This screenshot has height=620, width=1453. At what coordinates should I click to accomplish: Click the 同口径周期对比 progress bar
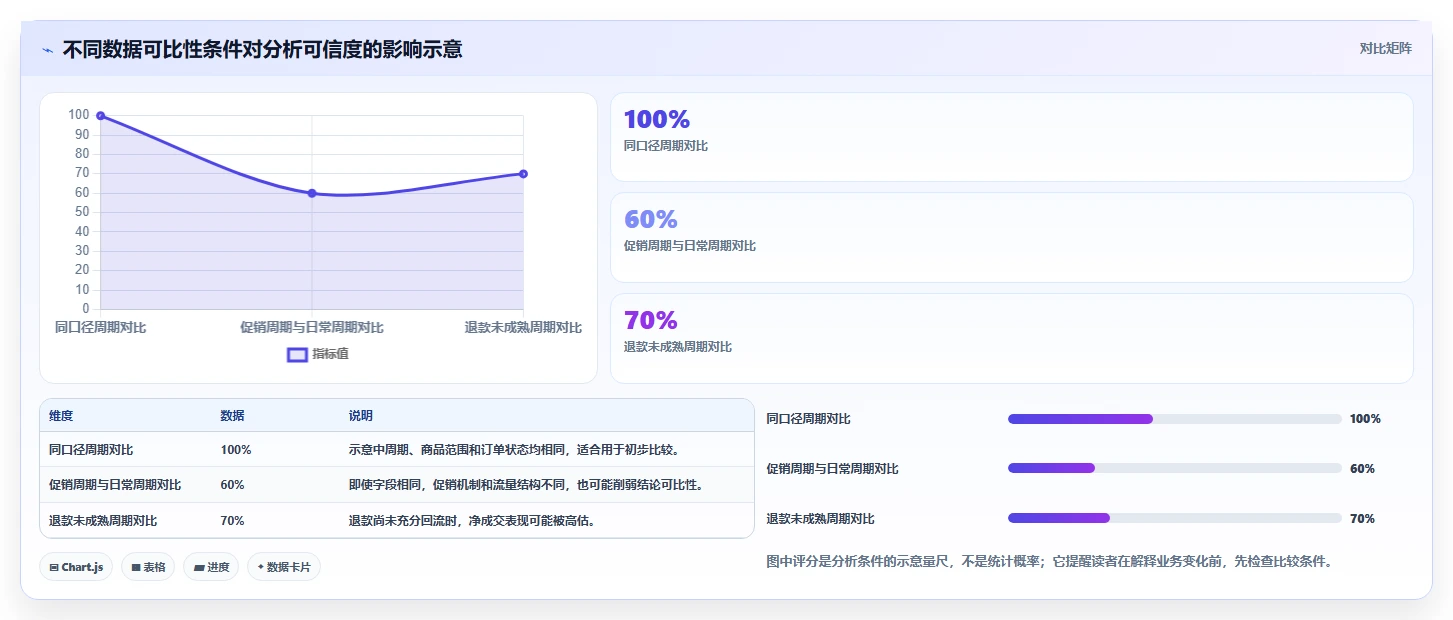point(1175,419)
